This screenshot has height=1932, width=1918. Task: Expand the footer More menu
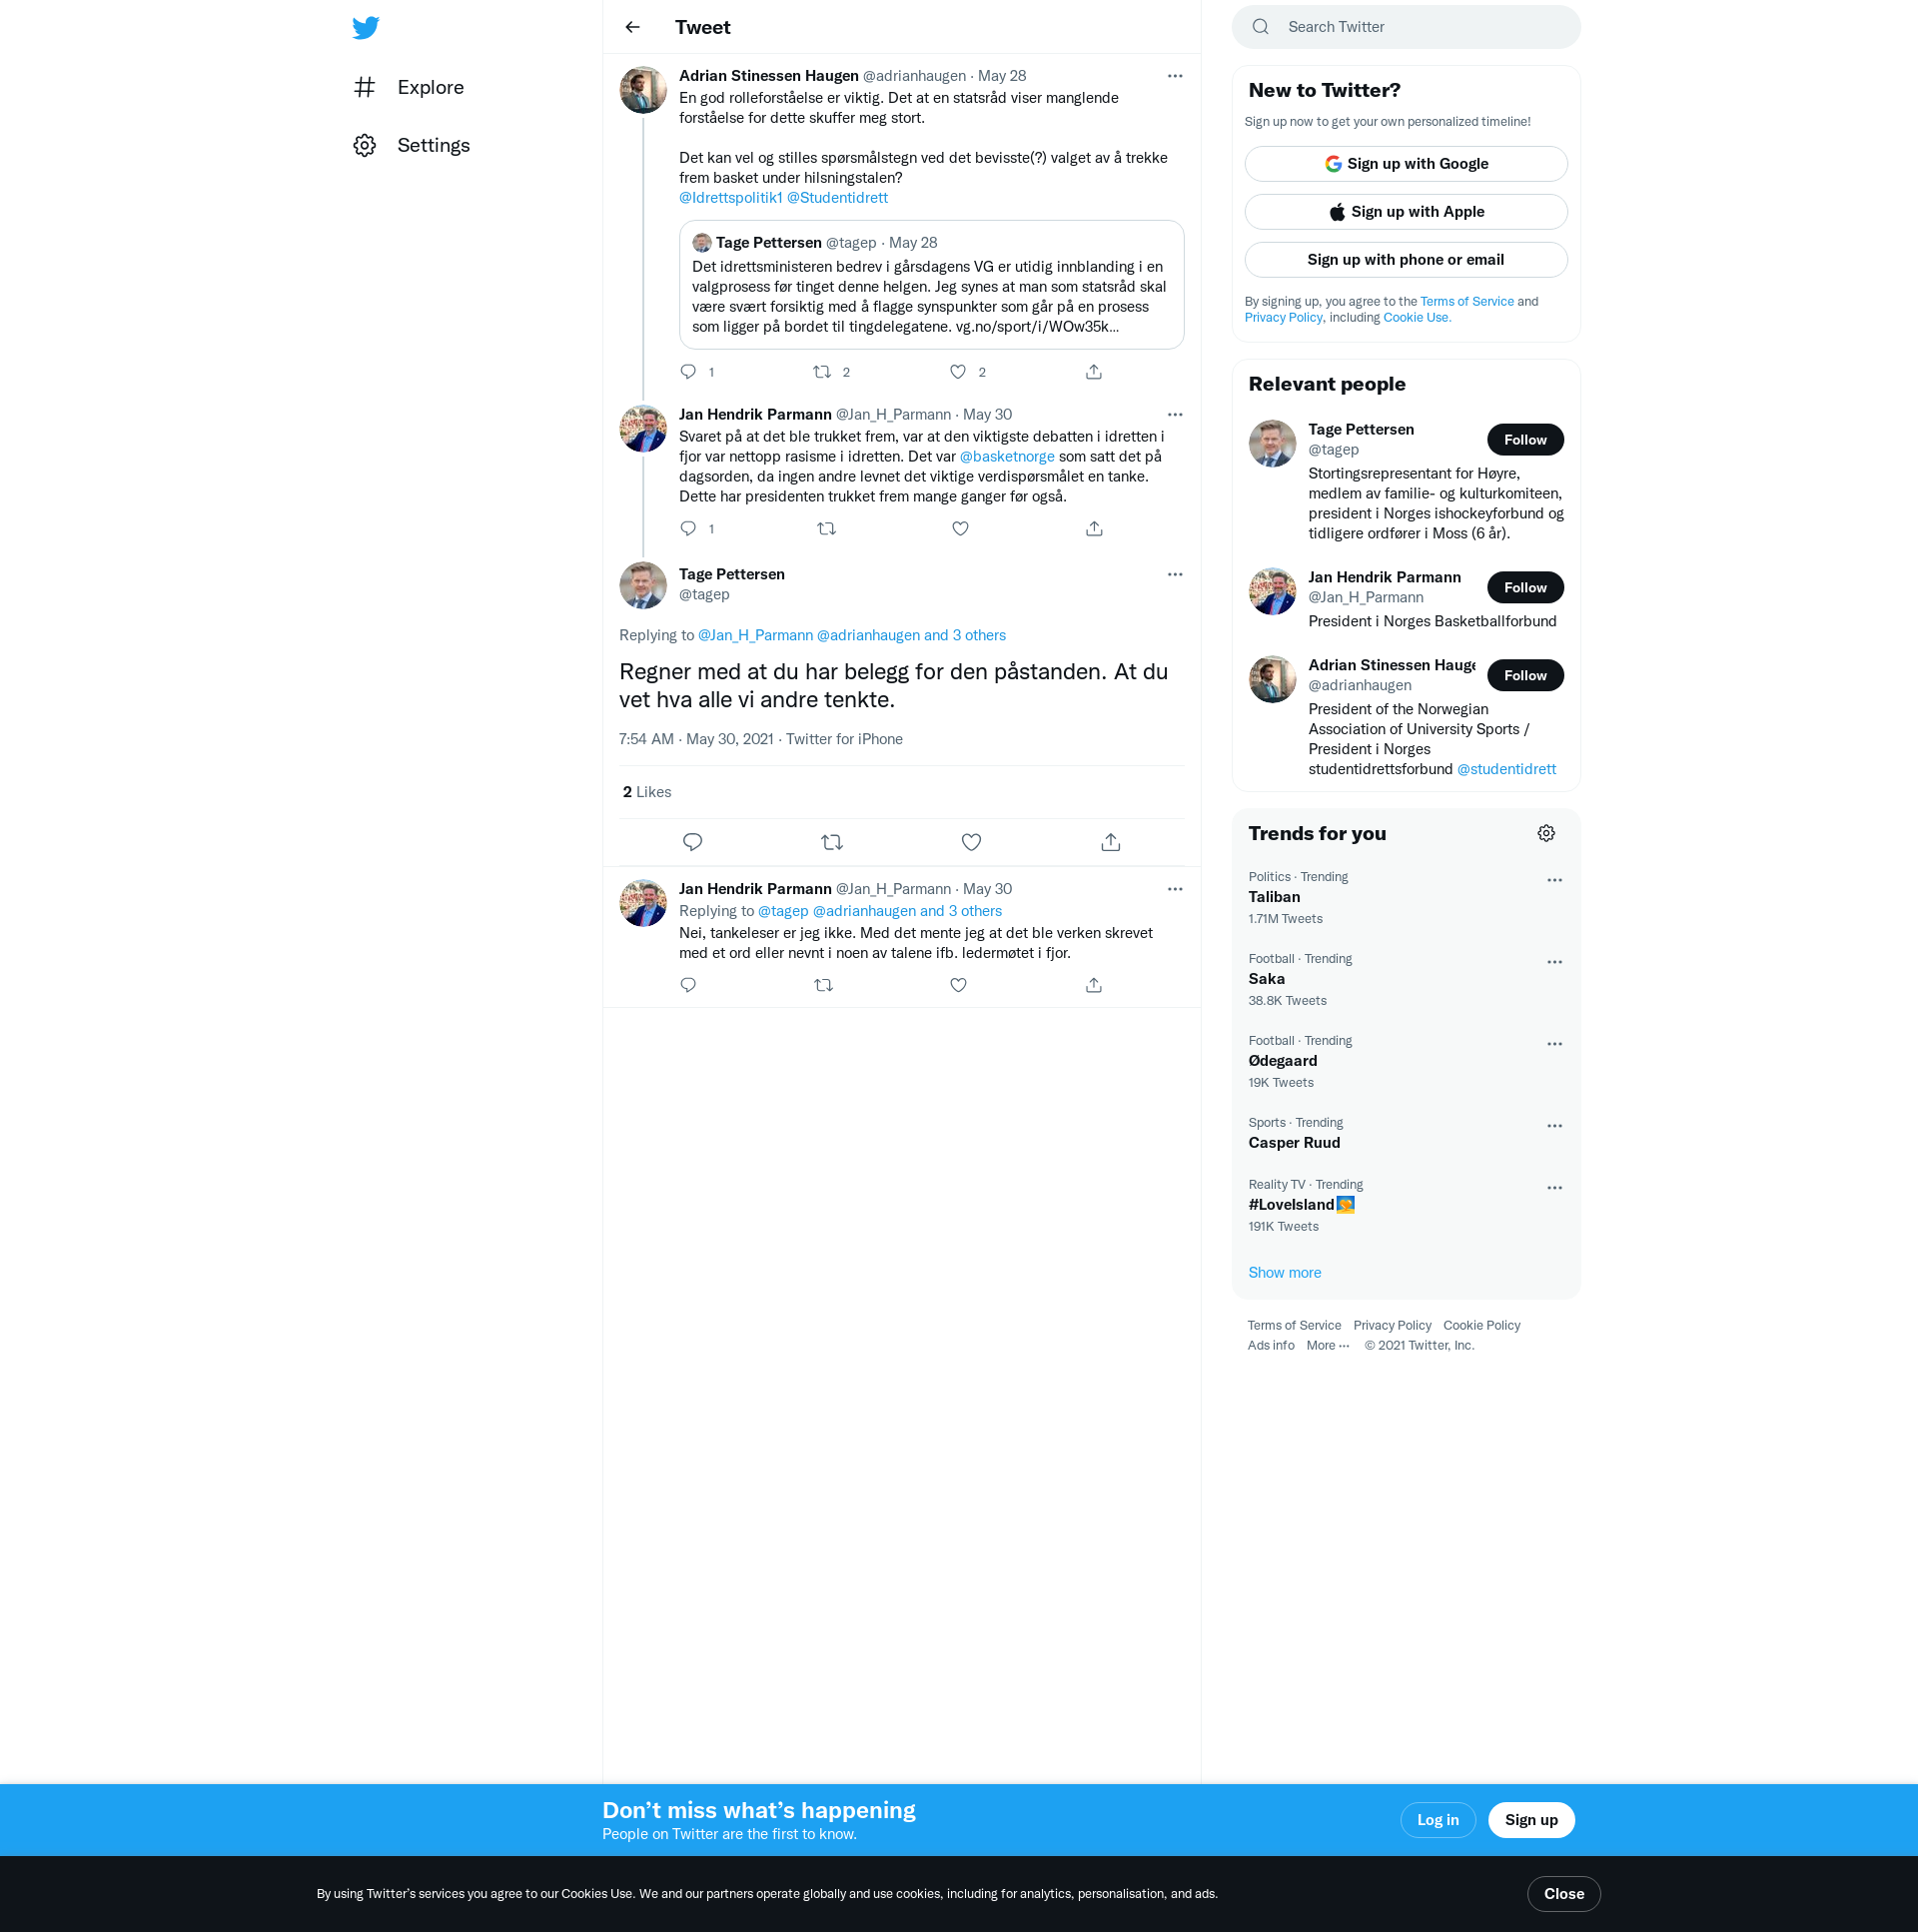coord(1327,1346)
